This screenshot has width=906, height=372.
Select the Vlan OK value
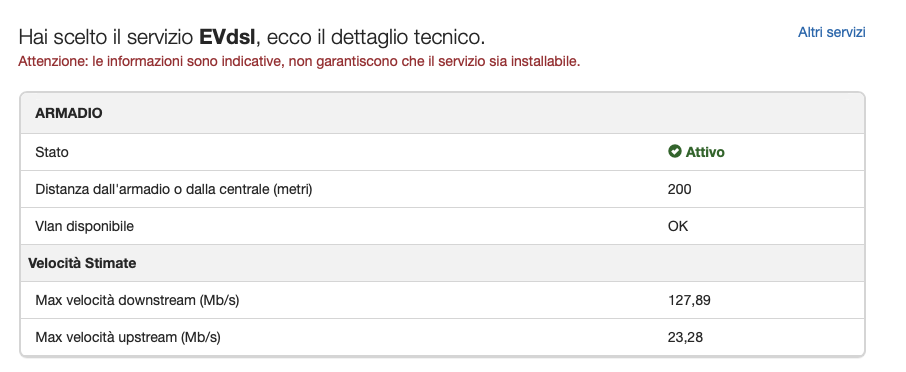tap(678, 226)
